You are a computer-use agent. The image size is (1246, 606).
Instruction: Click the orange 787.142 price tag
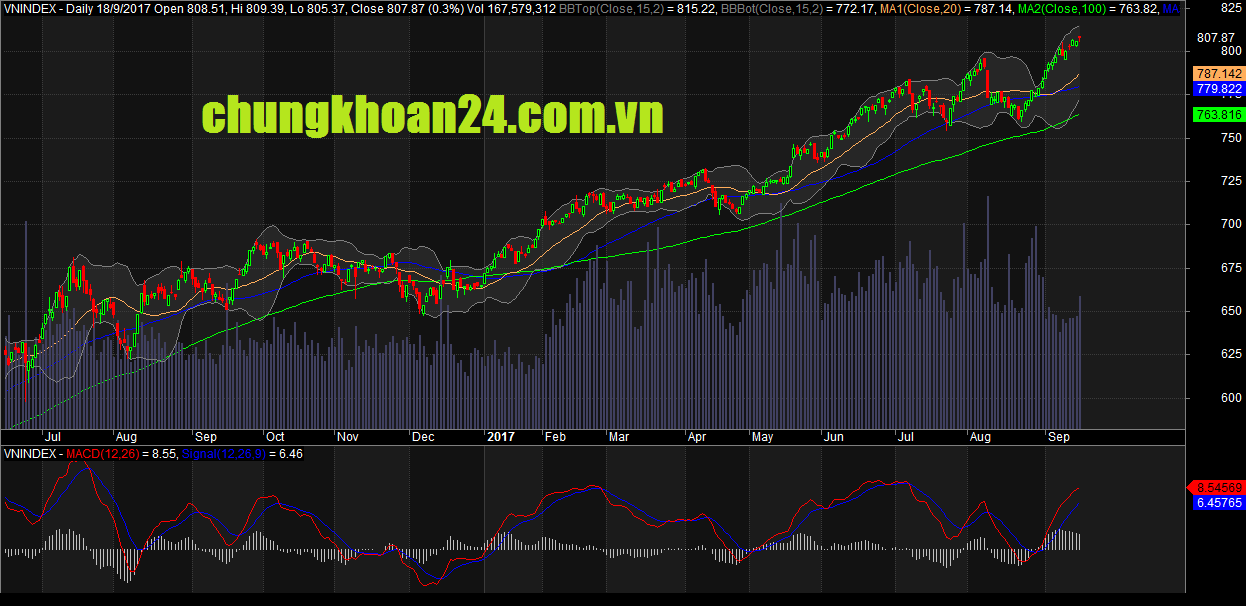coord(1218,74)
